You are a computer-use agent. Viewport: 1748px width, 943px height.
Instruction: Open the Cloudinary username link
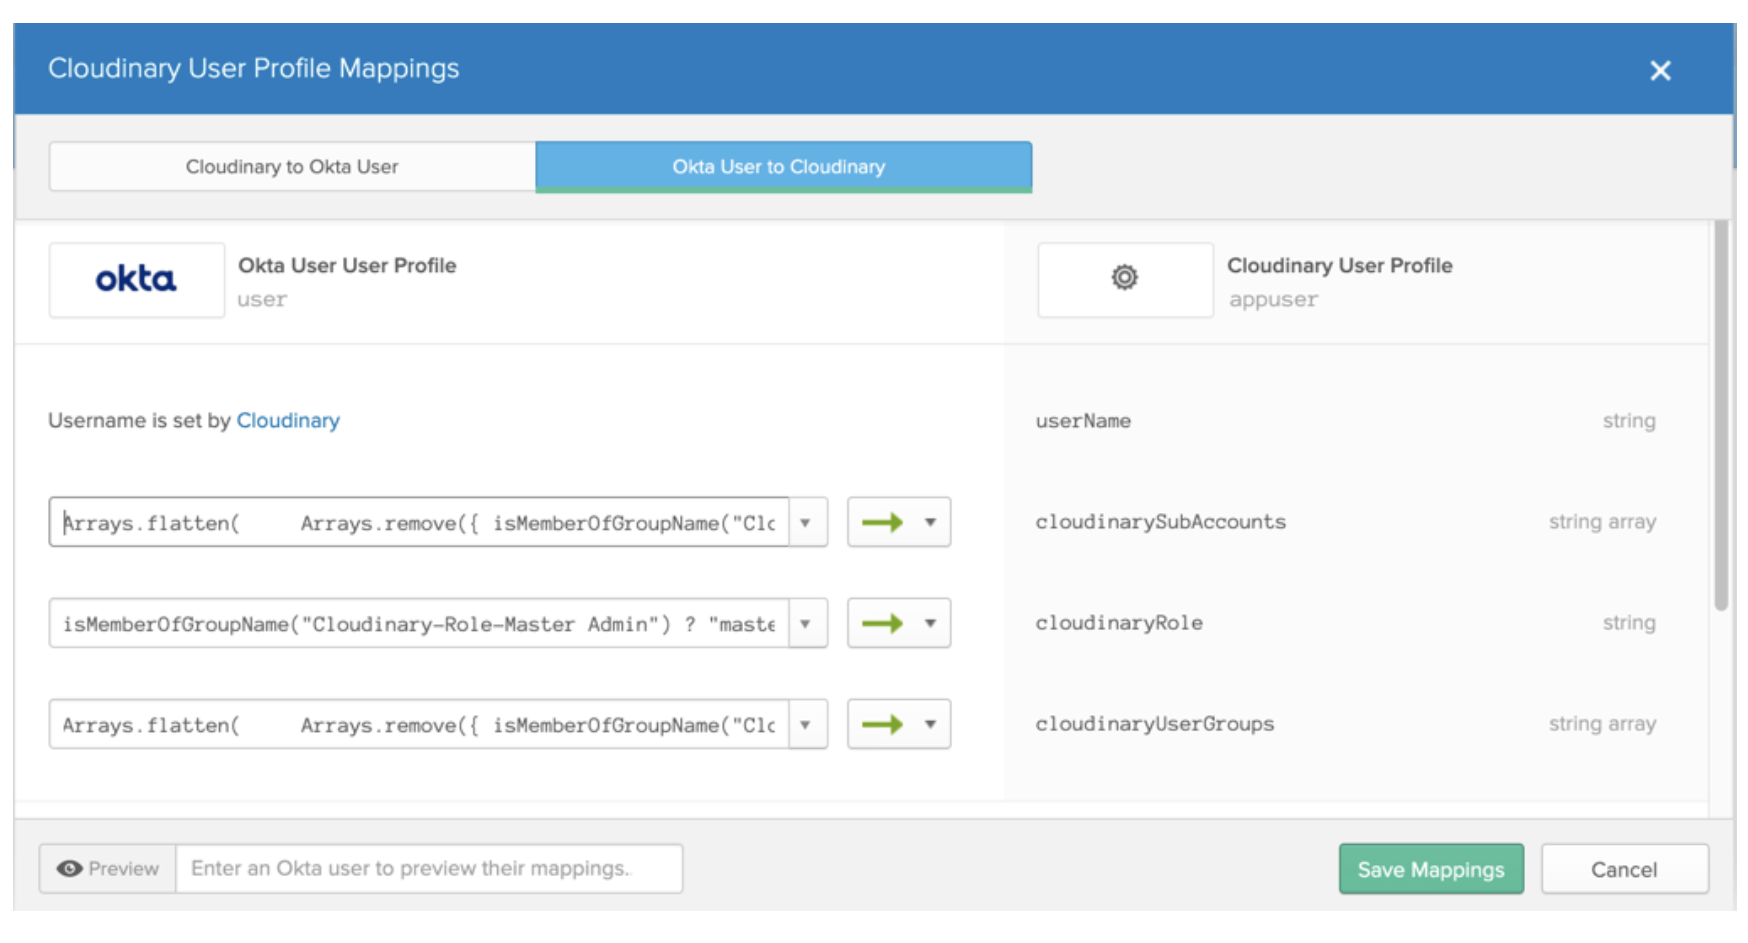[288, 421]
